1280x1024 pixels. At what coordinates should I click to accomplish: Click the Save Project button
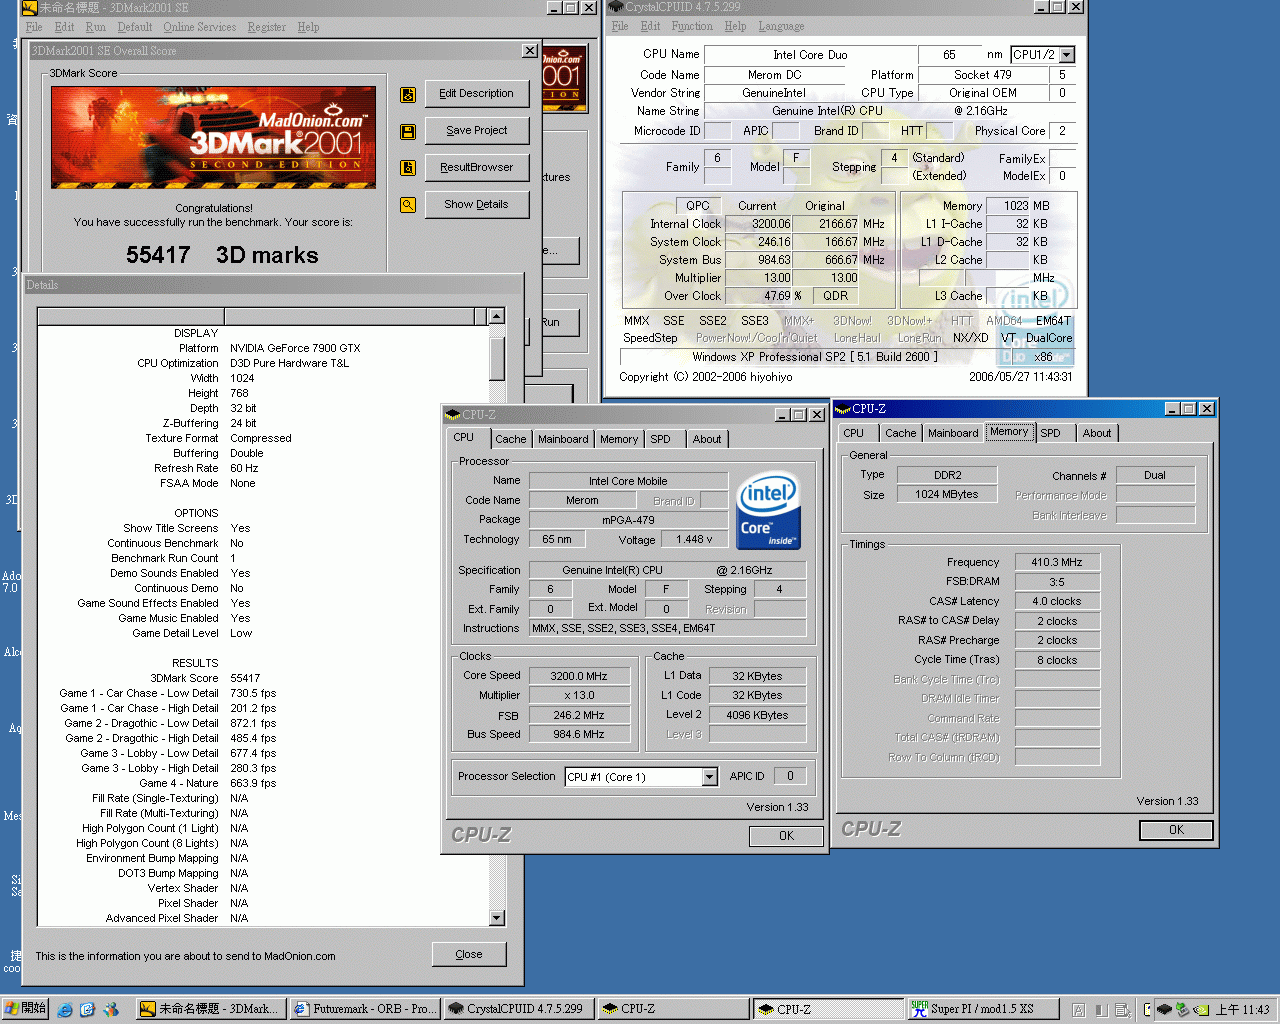pos(477,130)
